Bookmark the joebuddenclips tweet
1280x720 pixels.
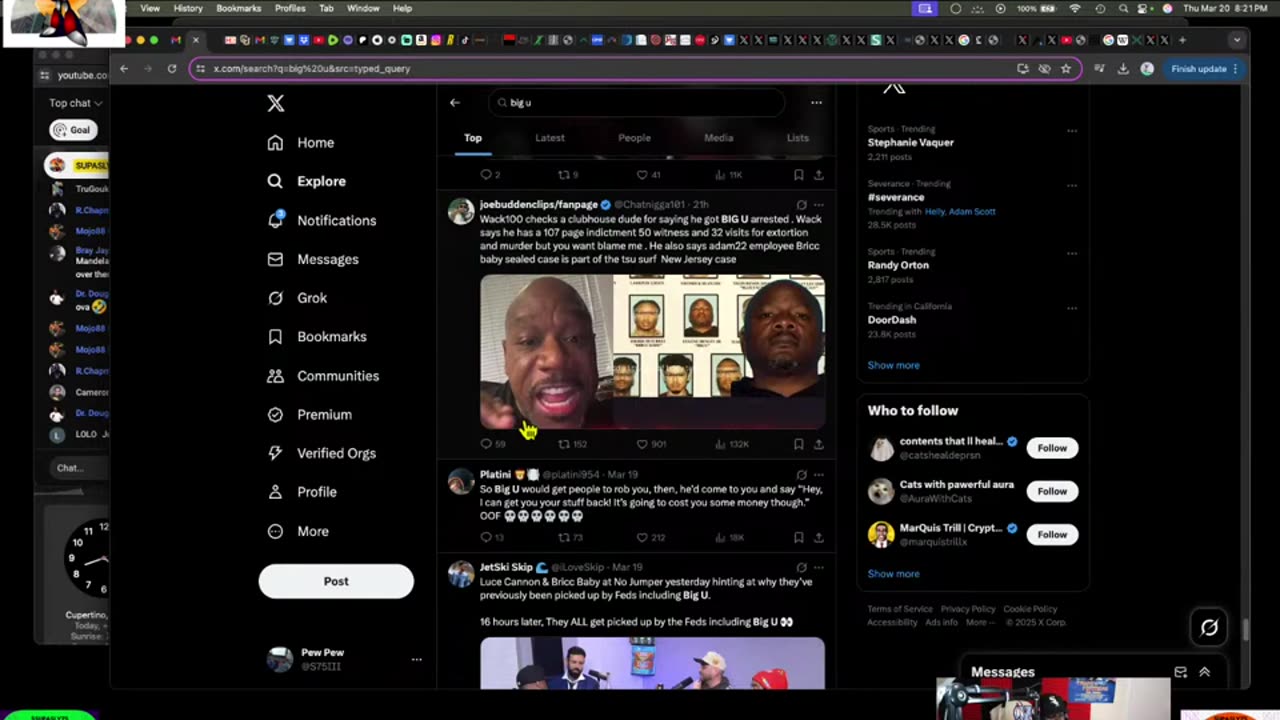798,444
